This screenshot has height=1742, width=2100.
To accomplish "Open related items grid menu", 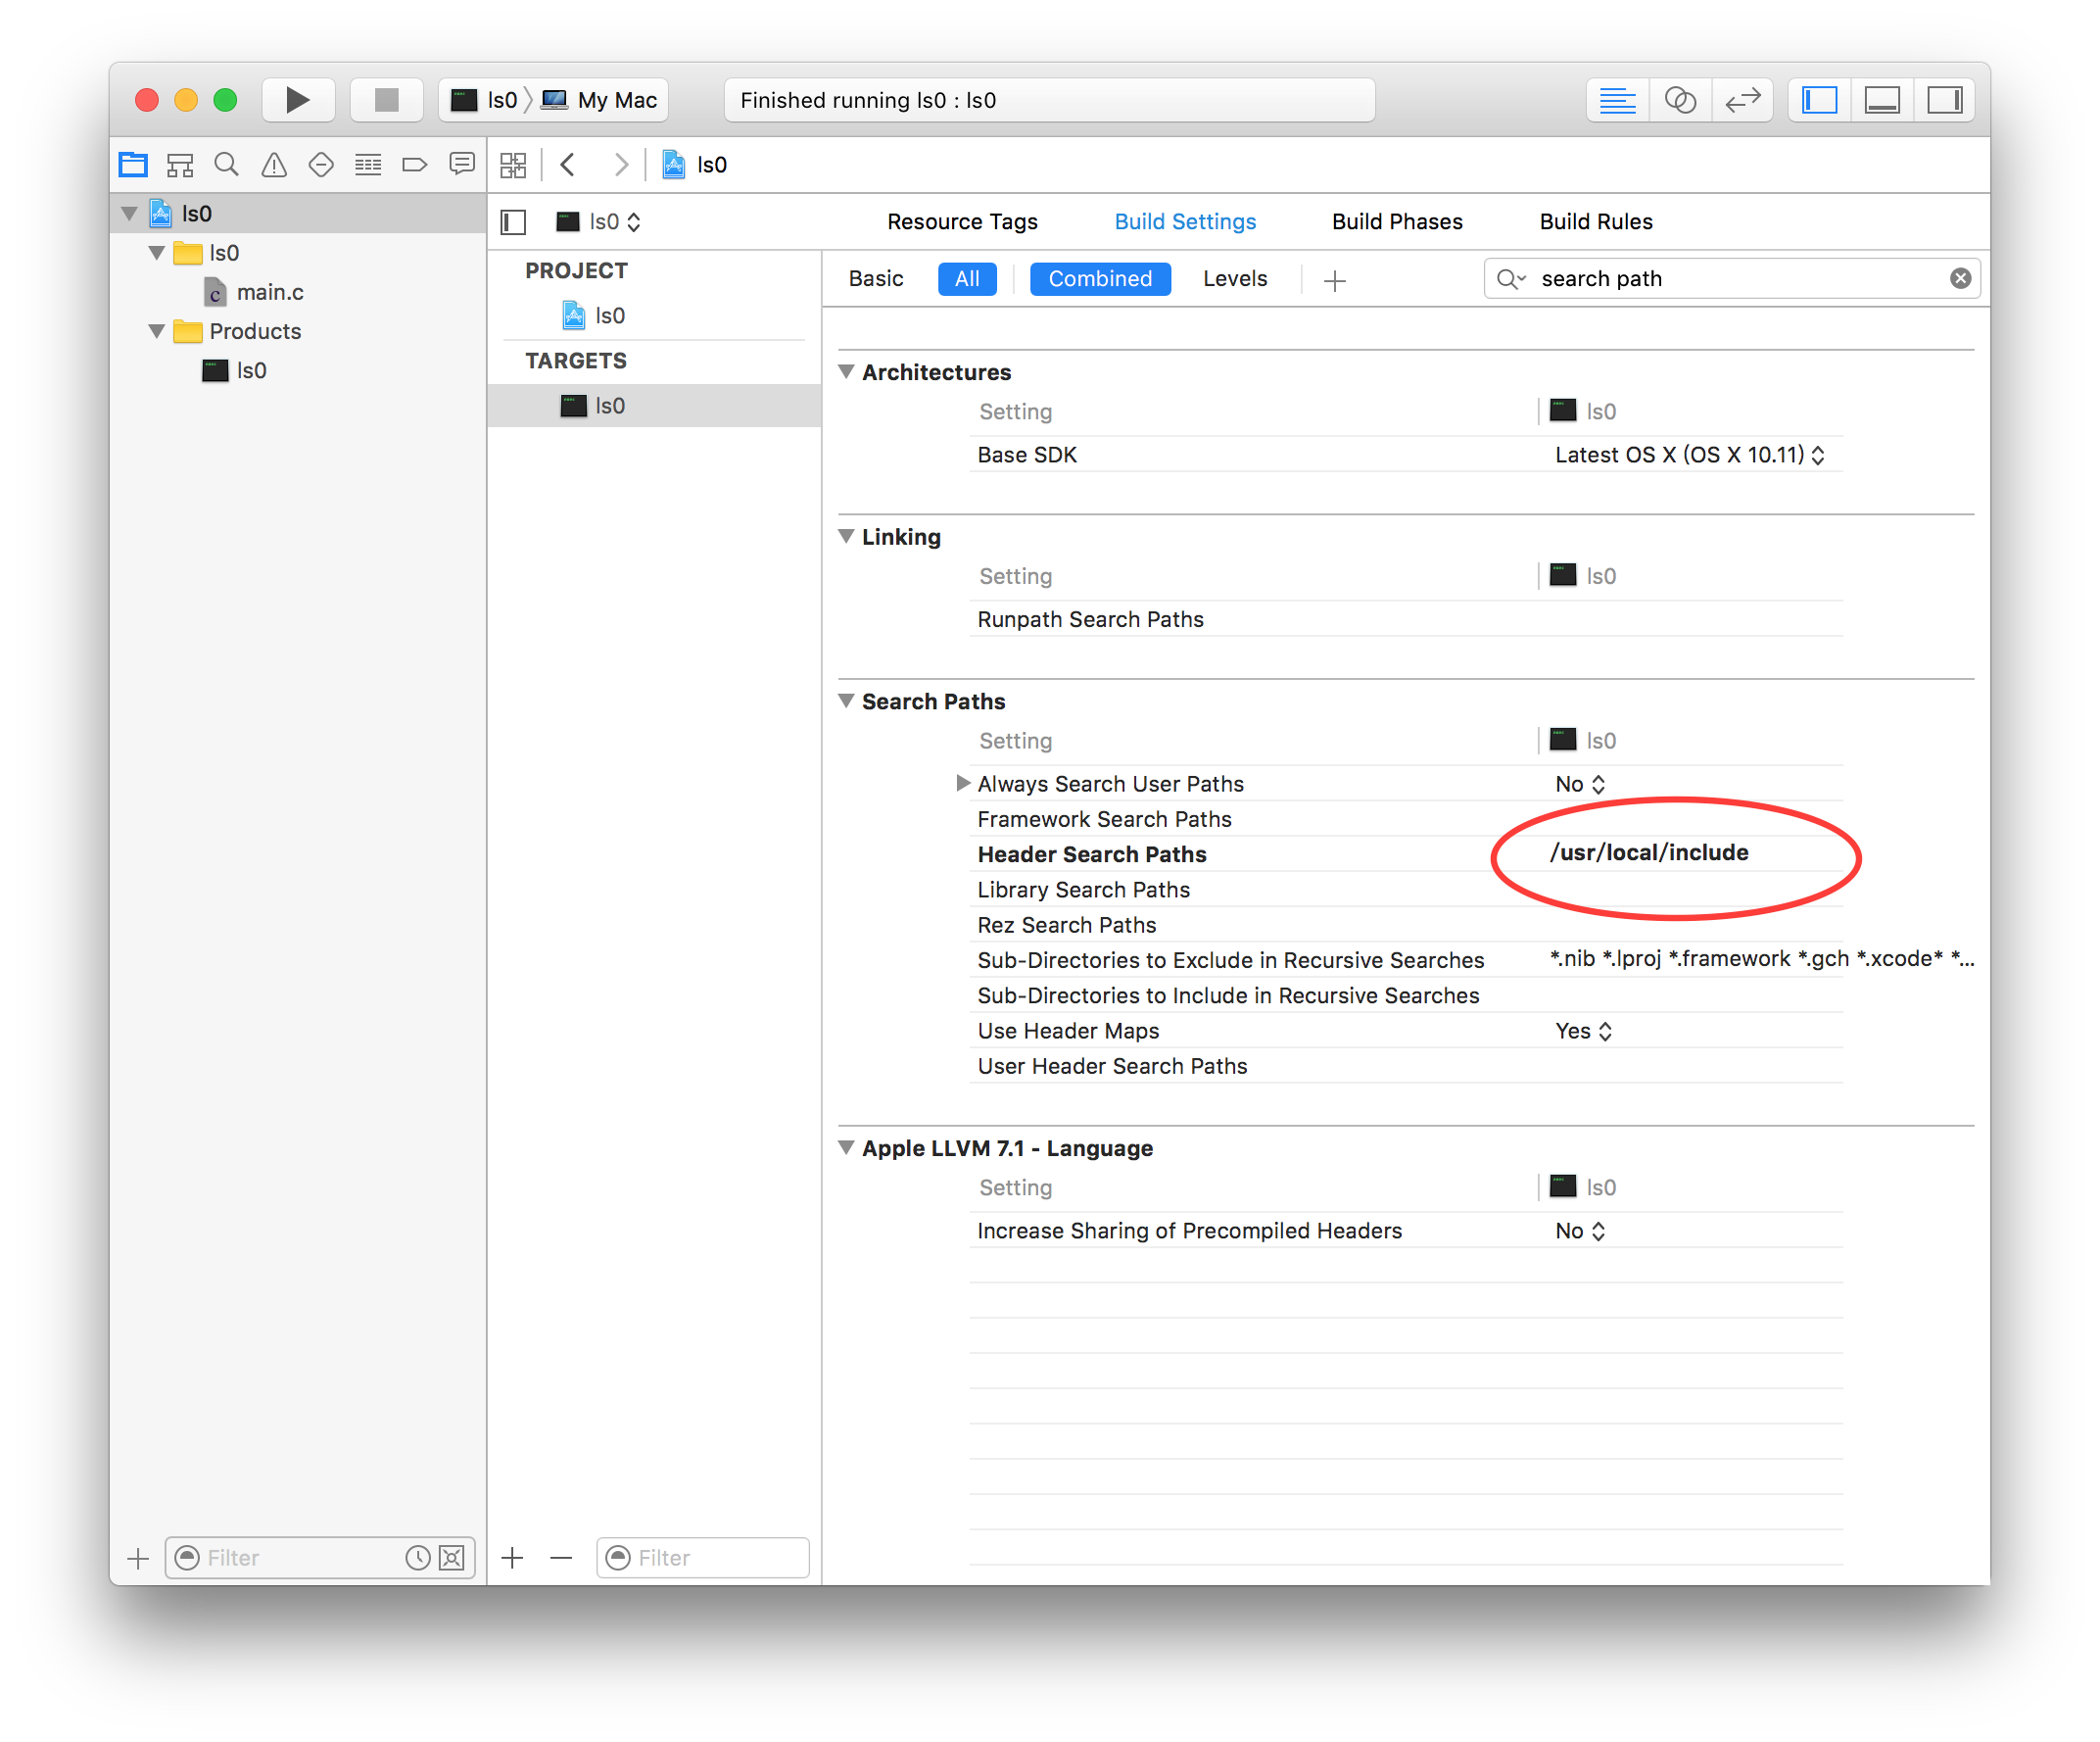I will point(513,165).
